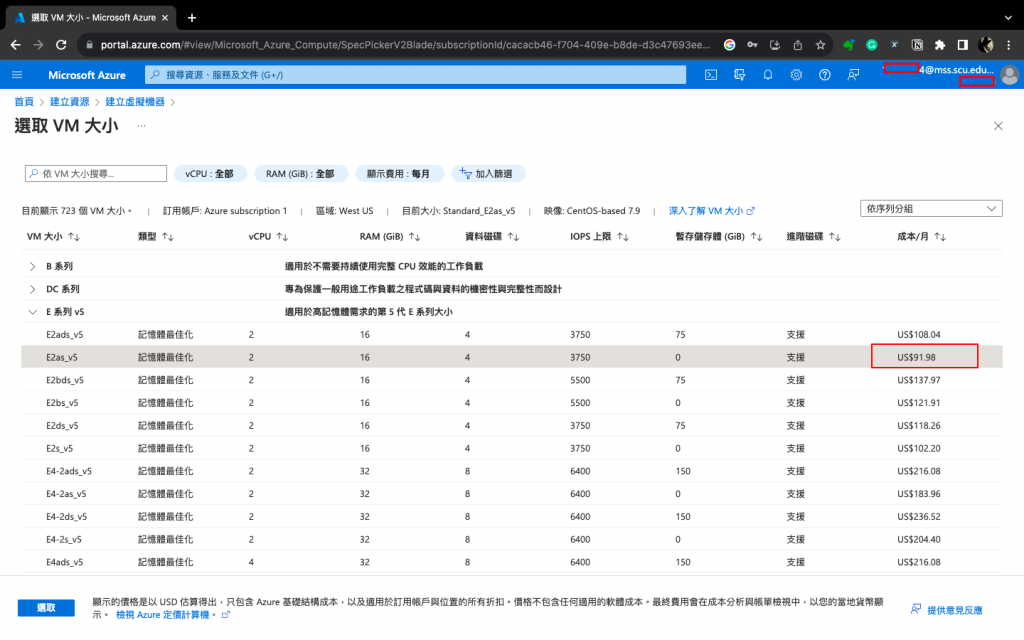Open the feedback icon in Azure header
Screen dimensions: 1024x640
853,75
